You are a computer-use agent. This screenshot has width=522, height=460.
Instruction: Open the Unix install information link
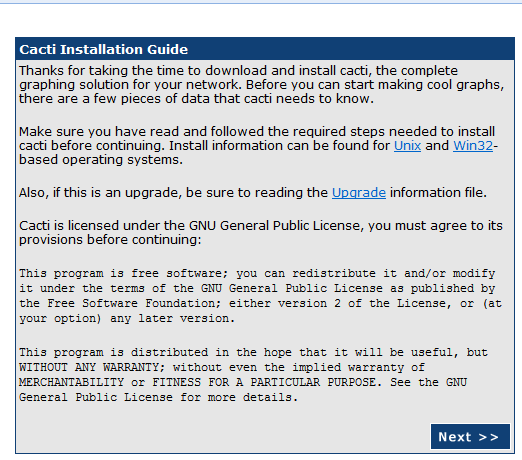(x=407, y=146)
